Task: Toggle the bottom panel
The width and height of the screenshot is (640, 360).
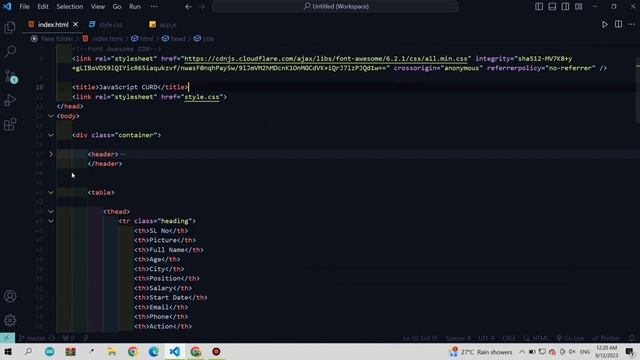Action: [552, 7]
